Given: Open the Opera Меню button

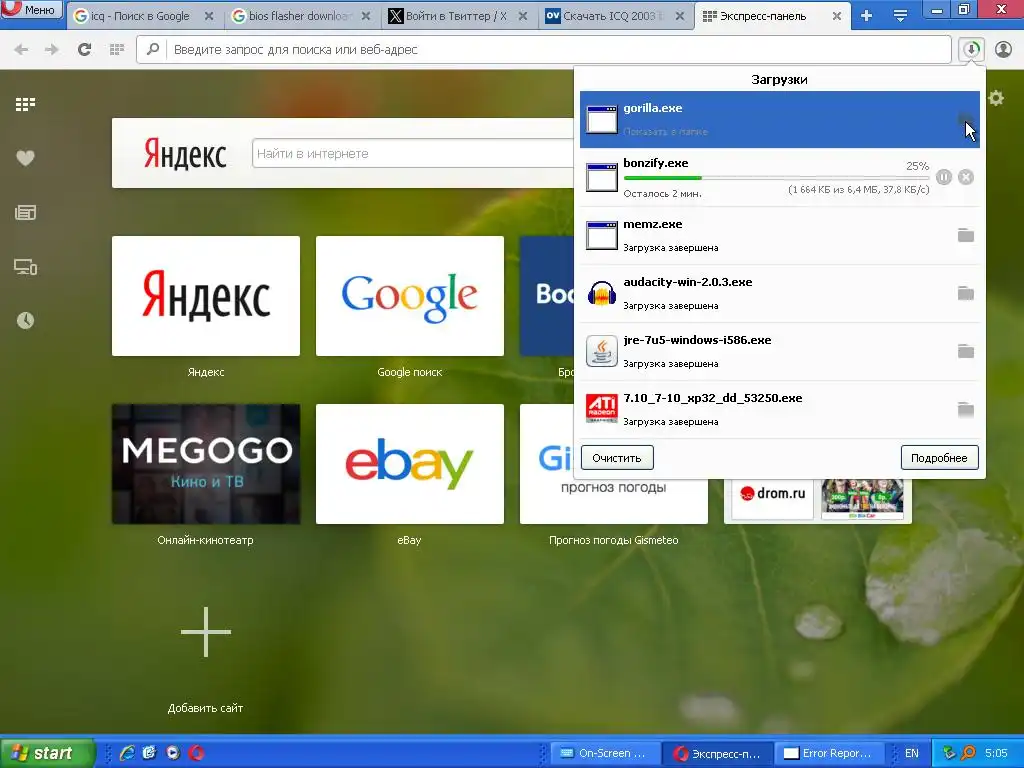Looking at the screenshot, I should [x=31, y=10].
